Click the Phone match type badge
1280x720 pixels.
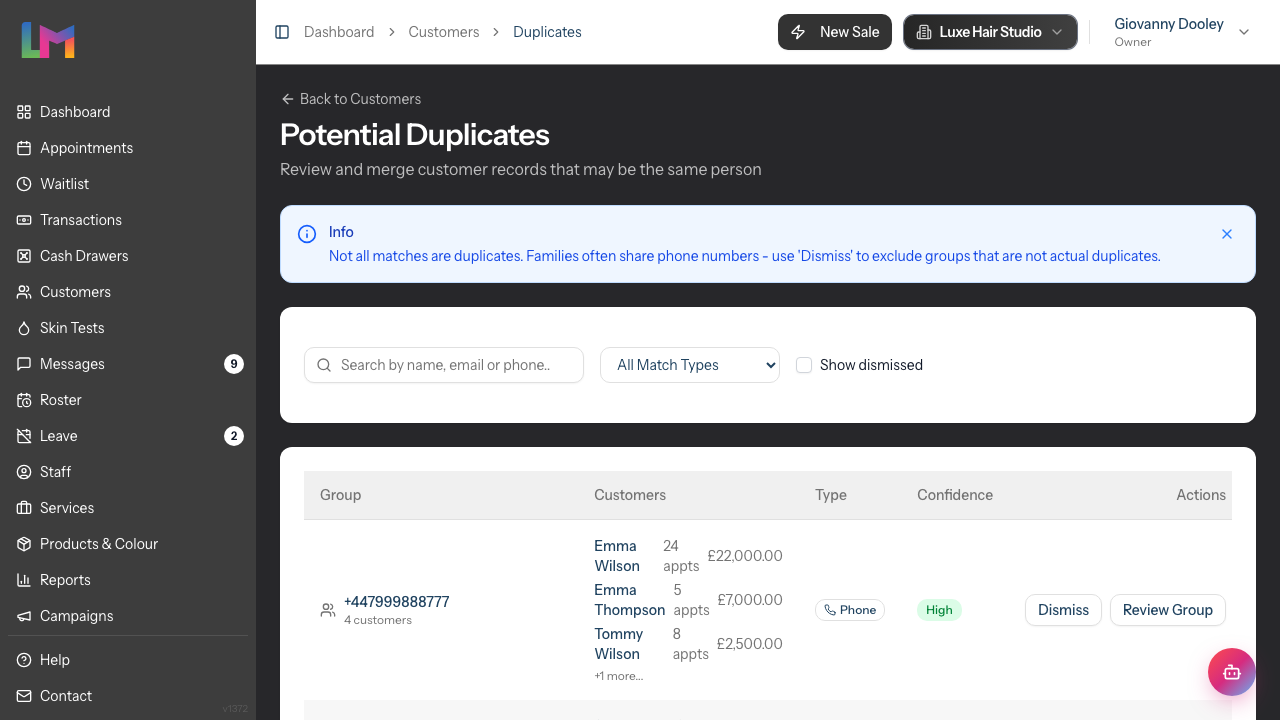(x=850, y=610)
